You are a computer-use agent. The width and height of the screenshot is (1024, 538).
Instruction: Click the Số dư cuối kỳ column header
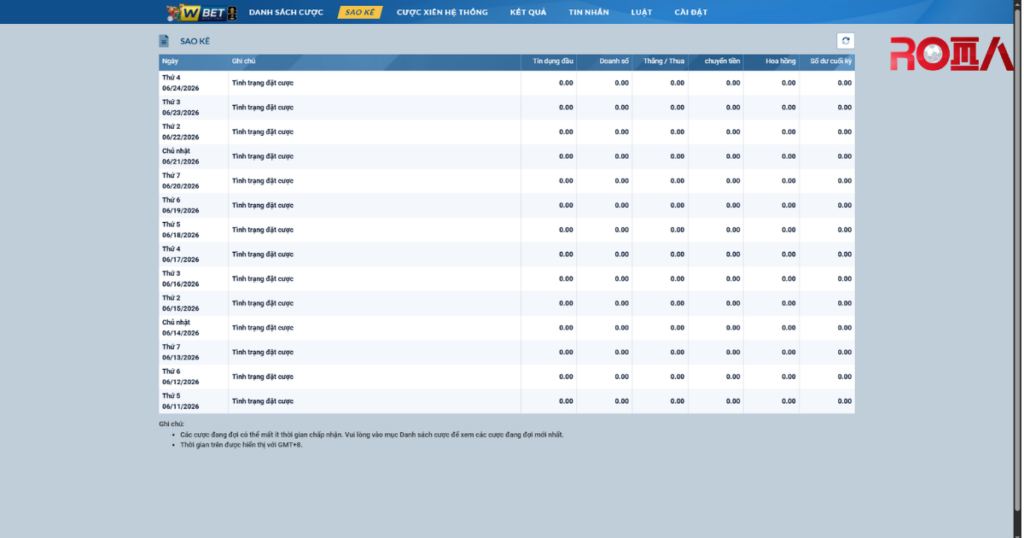pos(827,61)
